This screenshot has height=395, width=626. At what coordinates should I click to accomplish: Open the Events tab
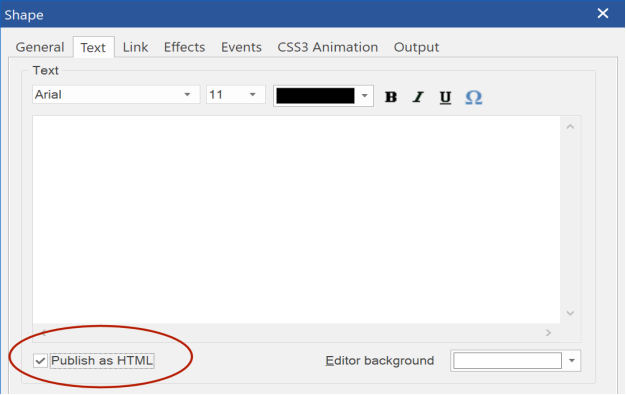click(242, 47)
